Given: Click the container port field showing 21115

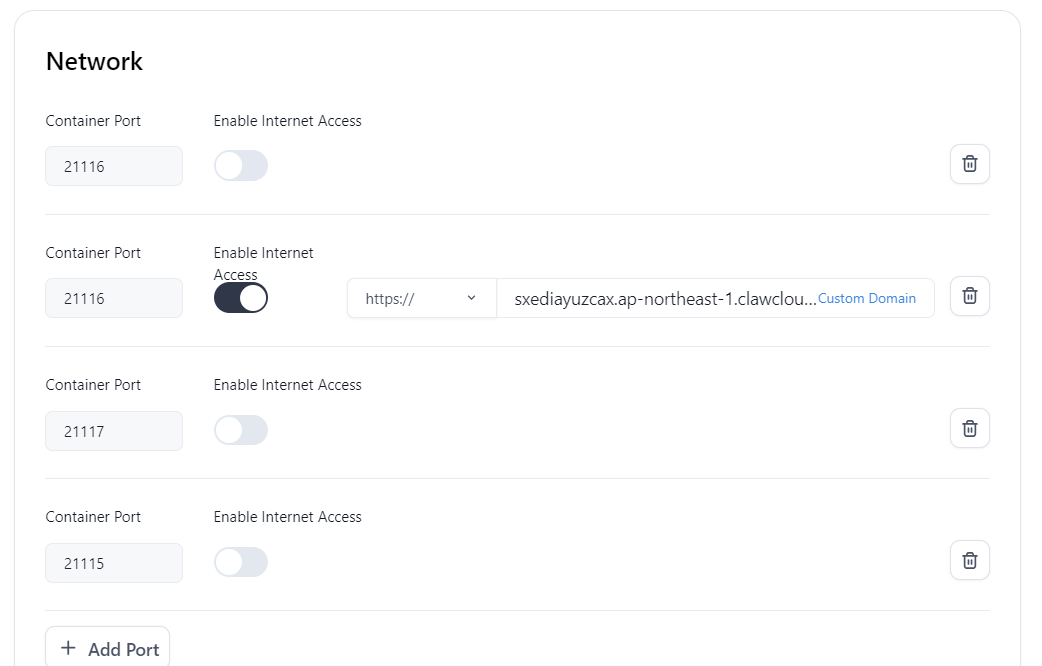Looking at the screenshot, I should coord(114,563).
